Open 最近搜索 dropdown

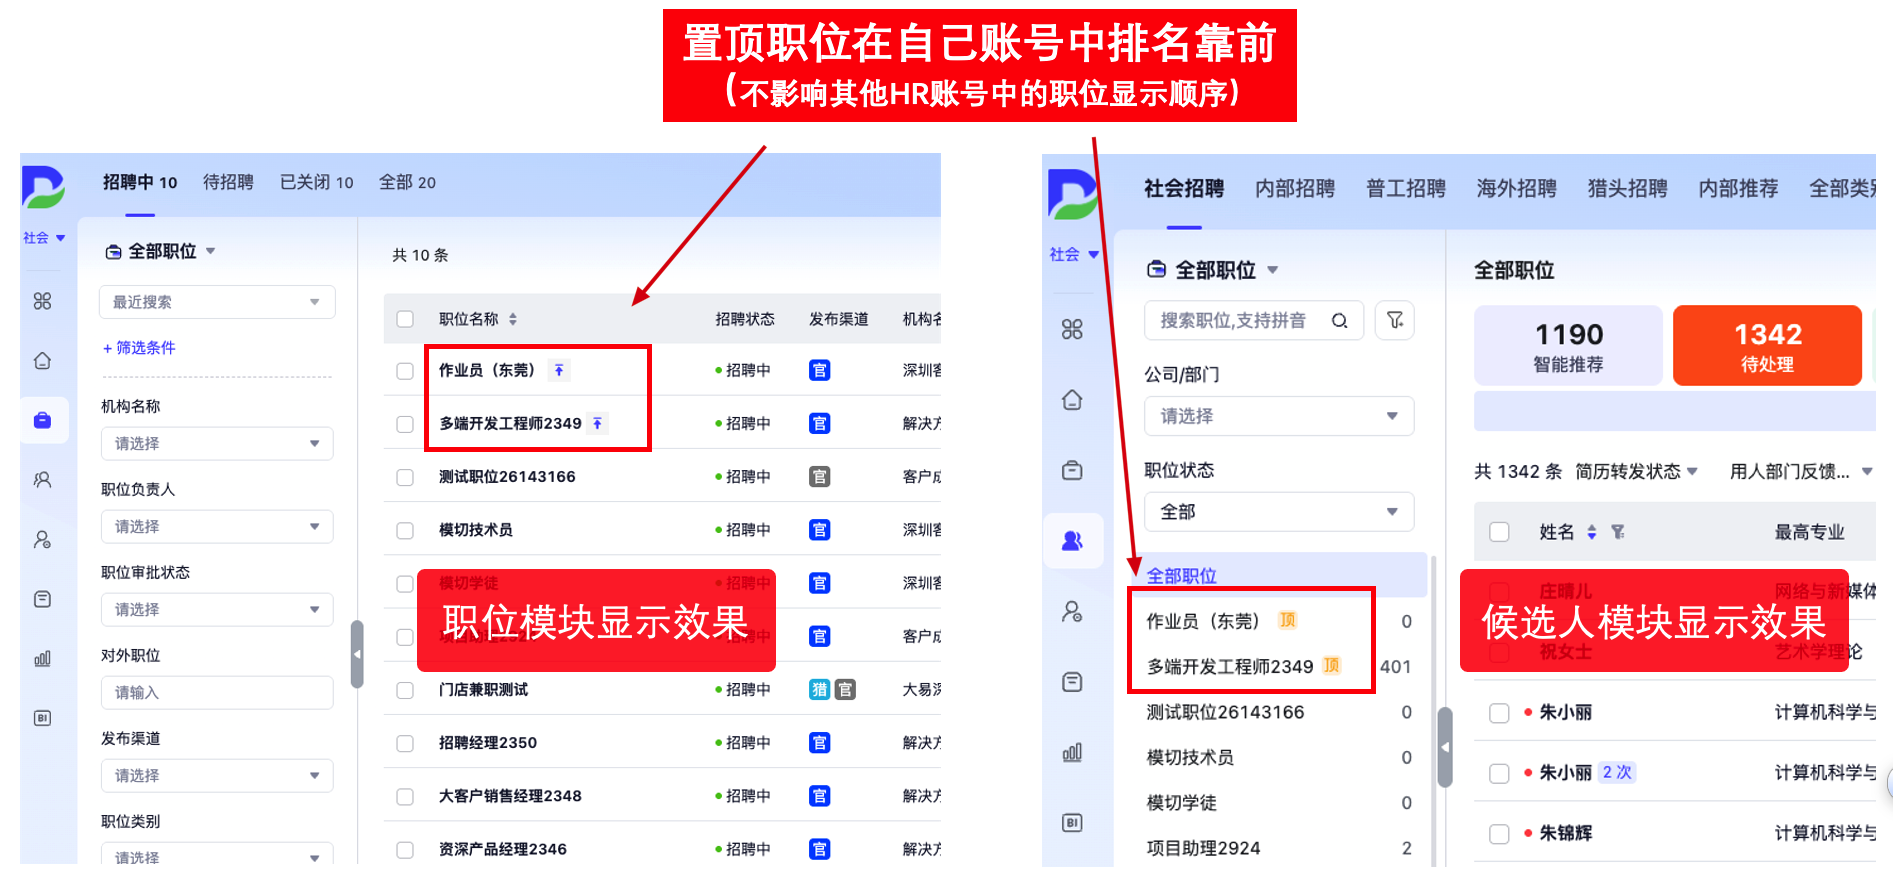(x=217, y=302)
